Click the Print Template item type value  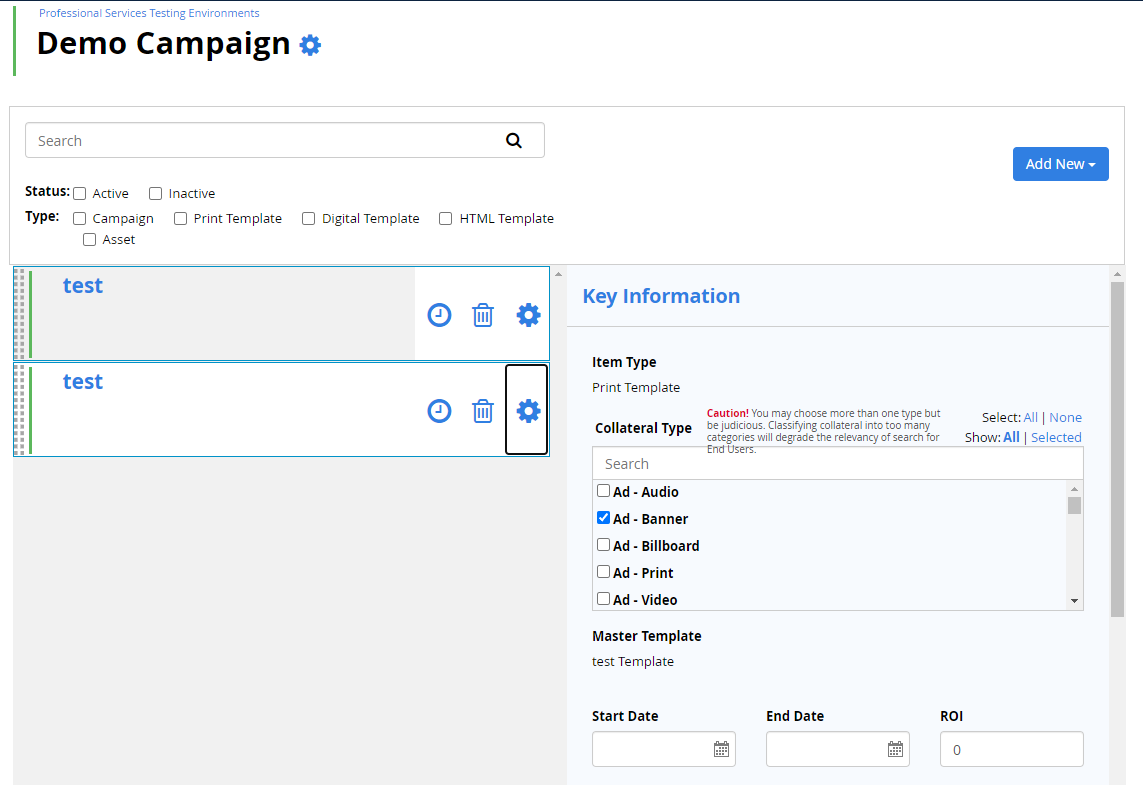tap(636, 388)
